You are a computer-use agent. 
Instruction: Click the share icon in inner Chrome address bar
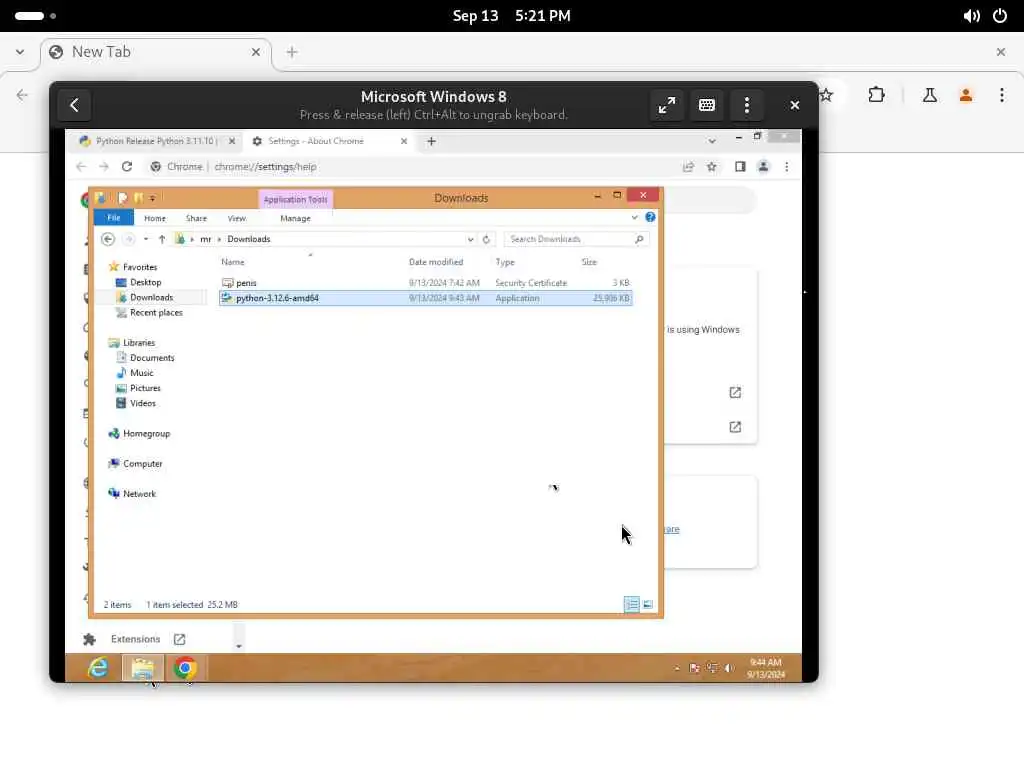[688, 167]
